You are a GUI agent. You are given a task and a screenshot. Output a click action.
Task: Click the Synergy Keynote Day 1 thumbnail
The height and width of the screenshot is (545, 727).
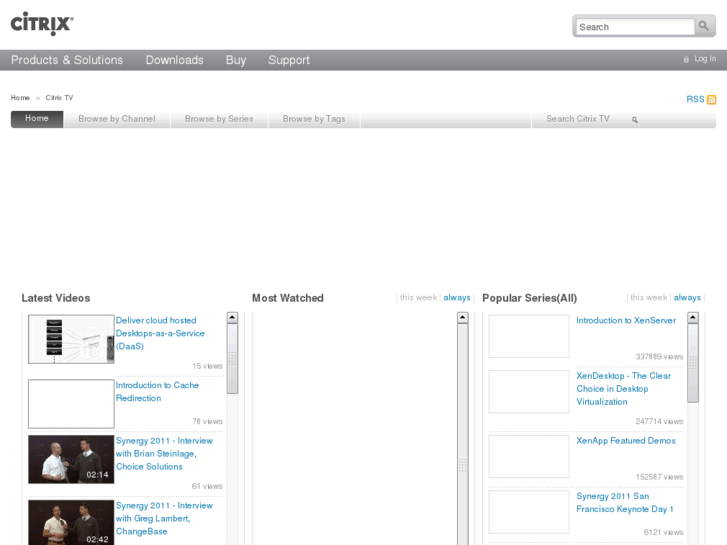[x=529, y=512]
